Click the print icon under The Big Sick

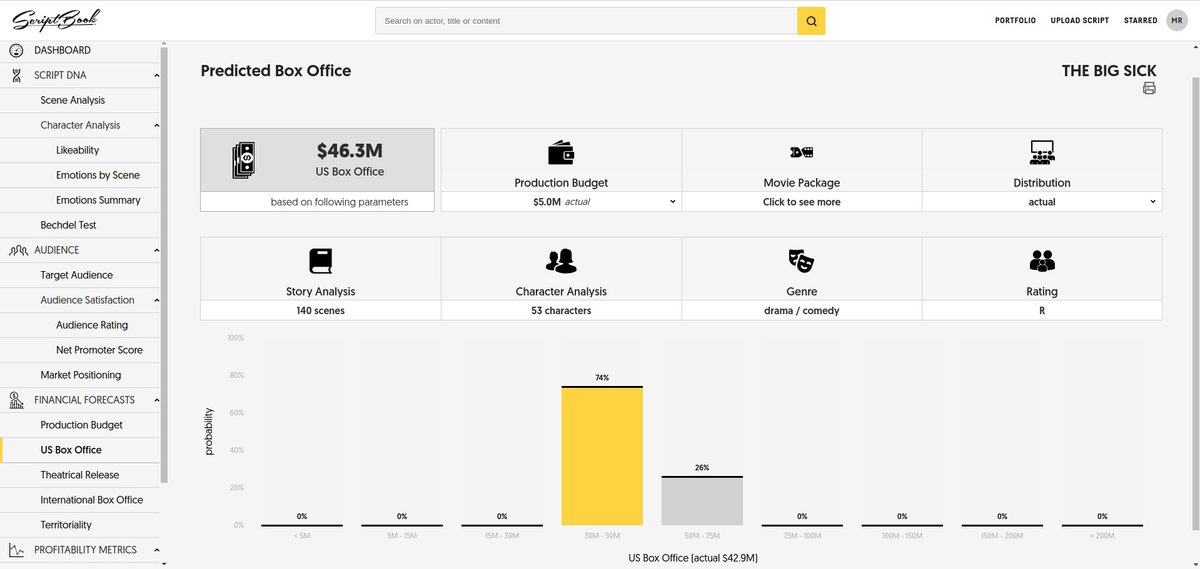(x=1149, y=89)
